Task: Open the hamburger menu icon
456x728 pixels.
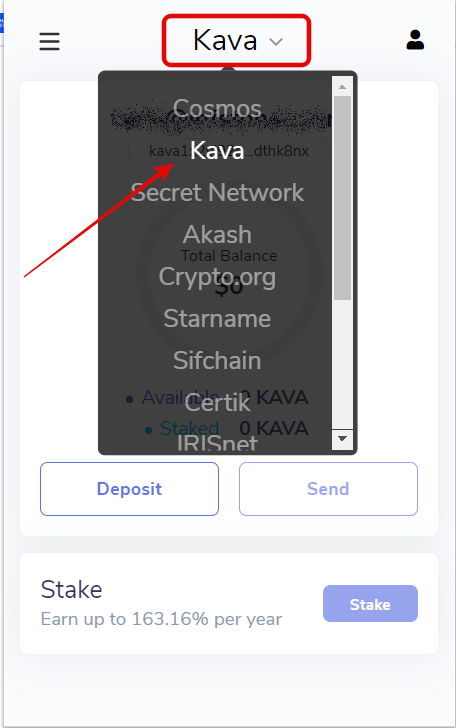Action: click(49, 41)
